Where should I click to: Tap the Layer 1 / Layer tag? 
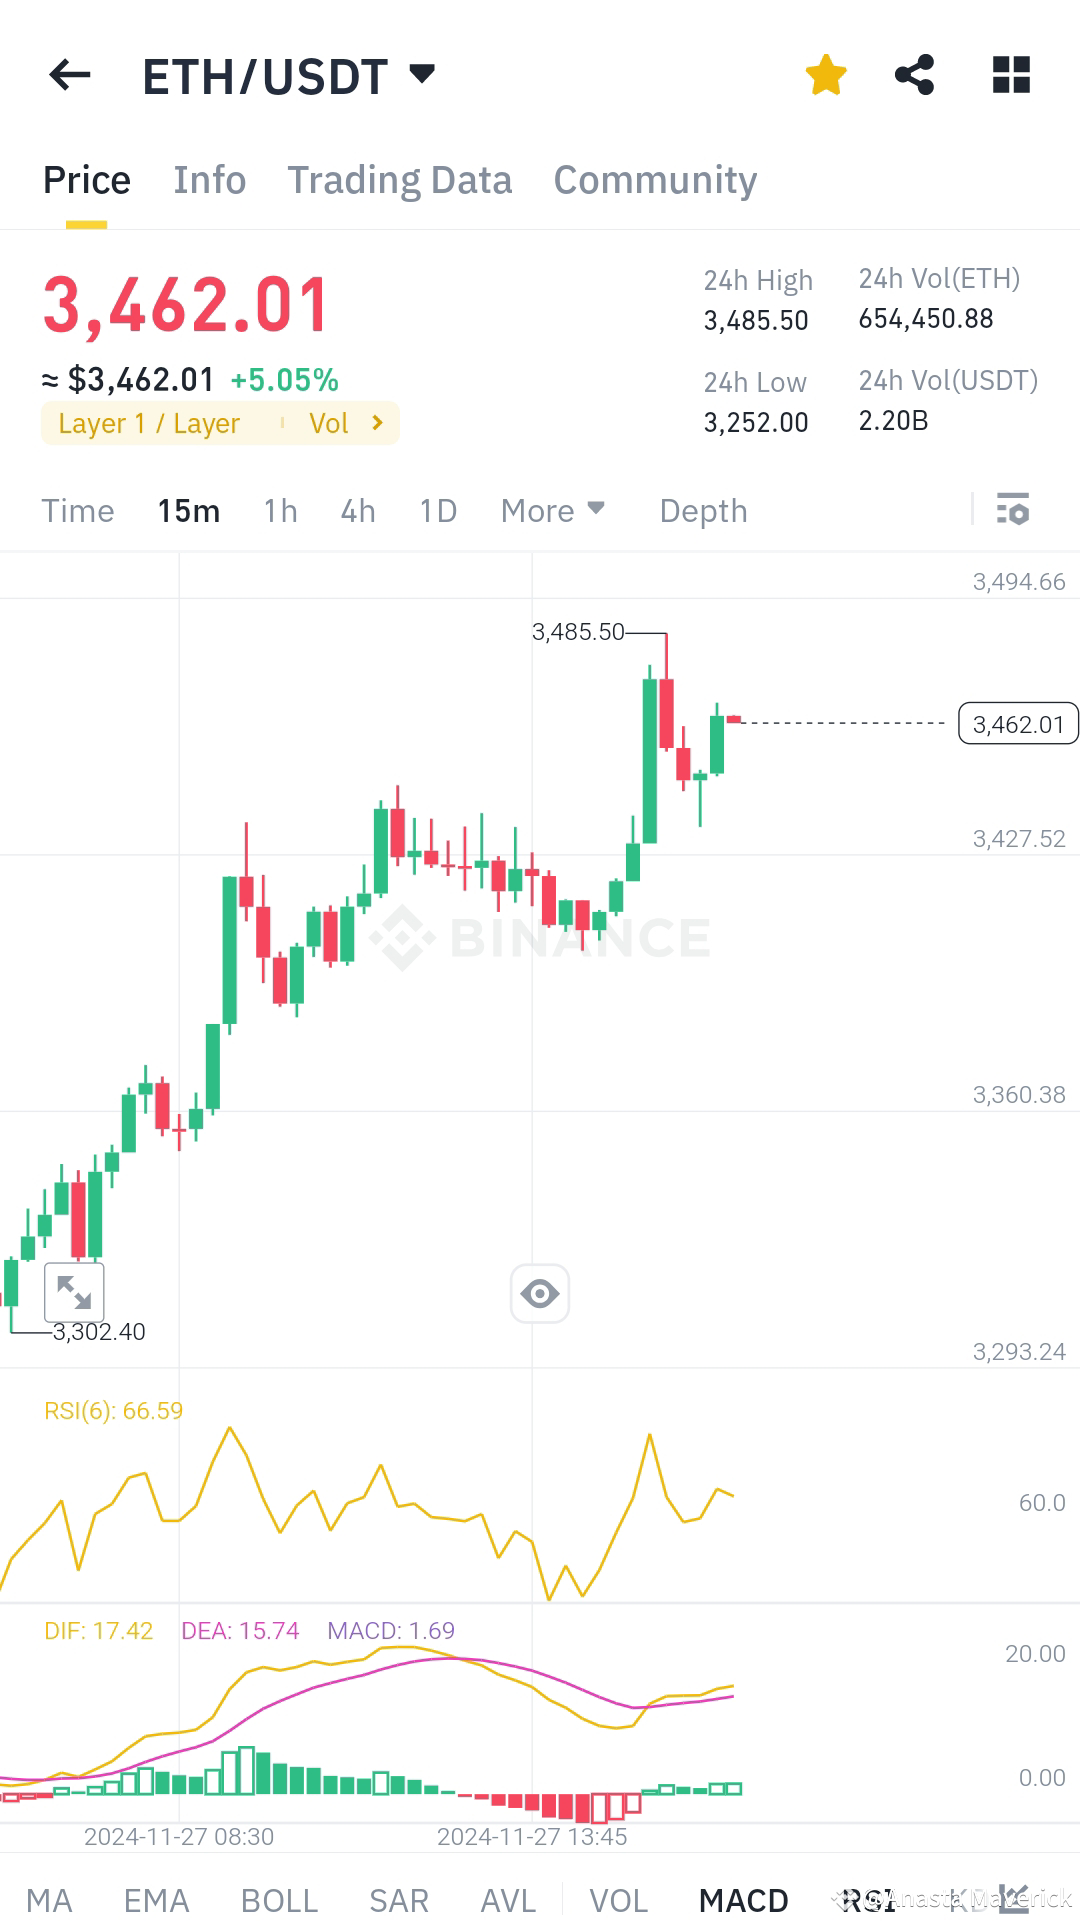[148, 423]
